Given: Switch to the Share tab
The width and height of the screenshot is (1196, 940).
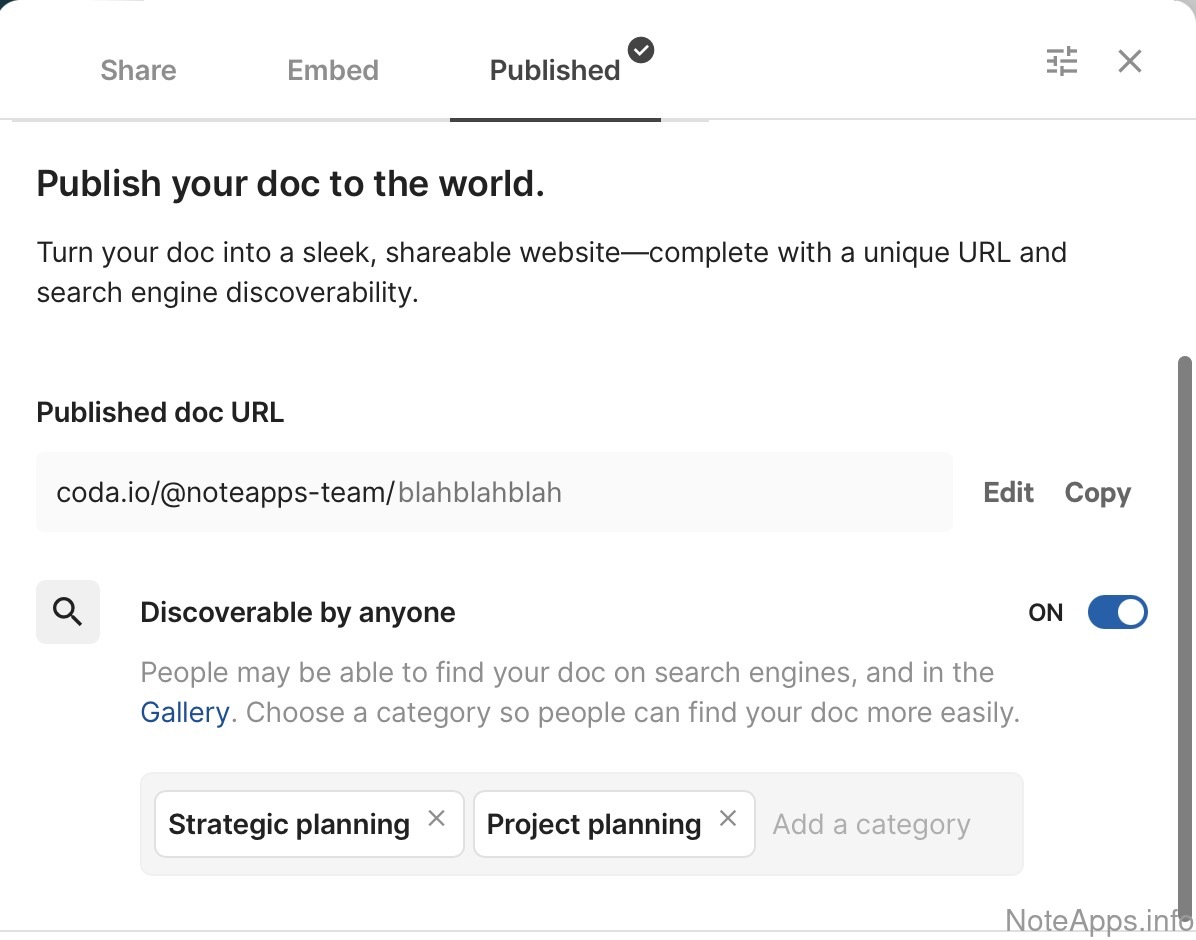Looking at the screenshot, I should click(138, 71).
